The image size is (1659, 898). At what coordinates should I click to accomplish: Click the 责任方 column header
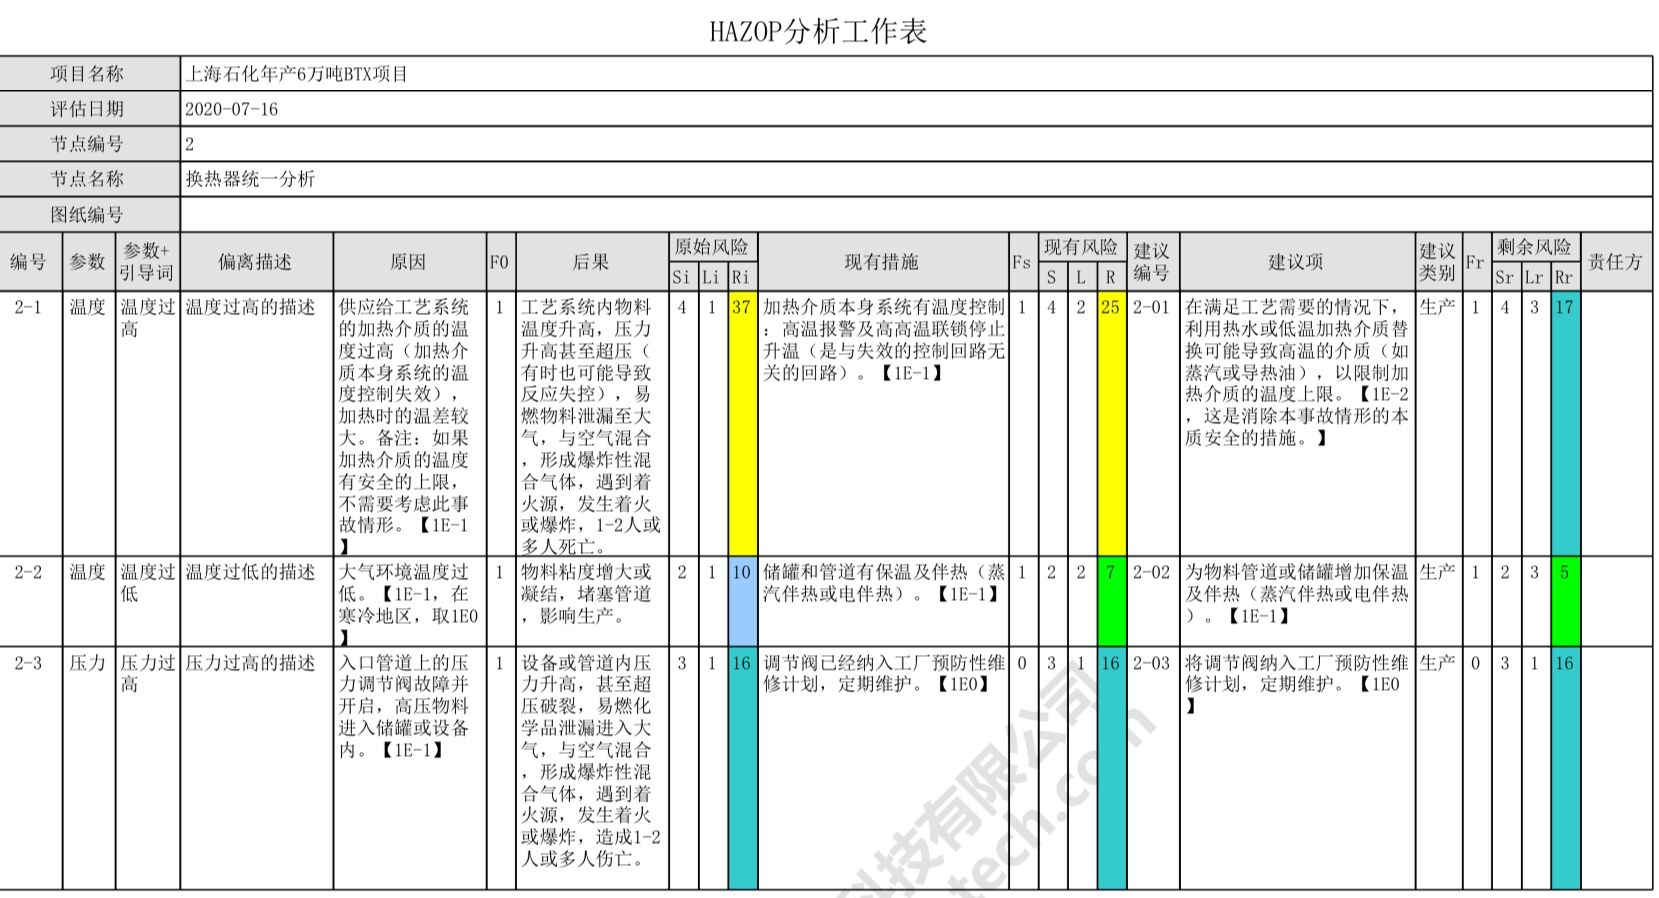click(1616, 262)
